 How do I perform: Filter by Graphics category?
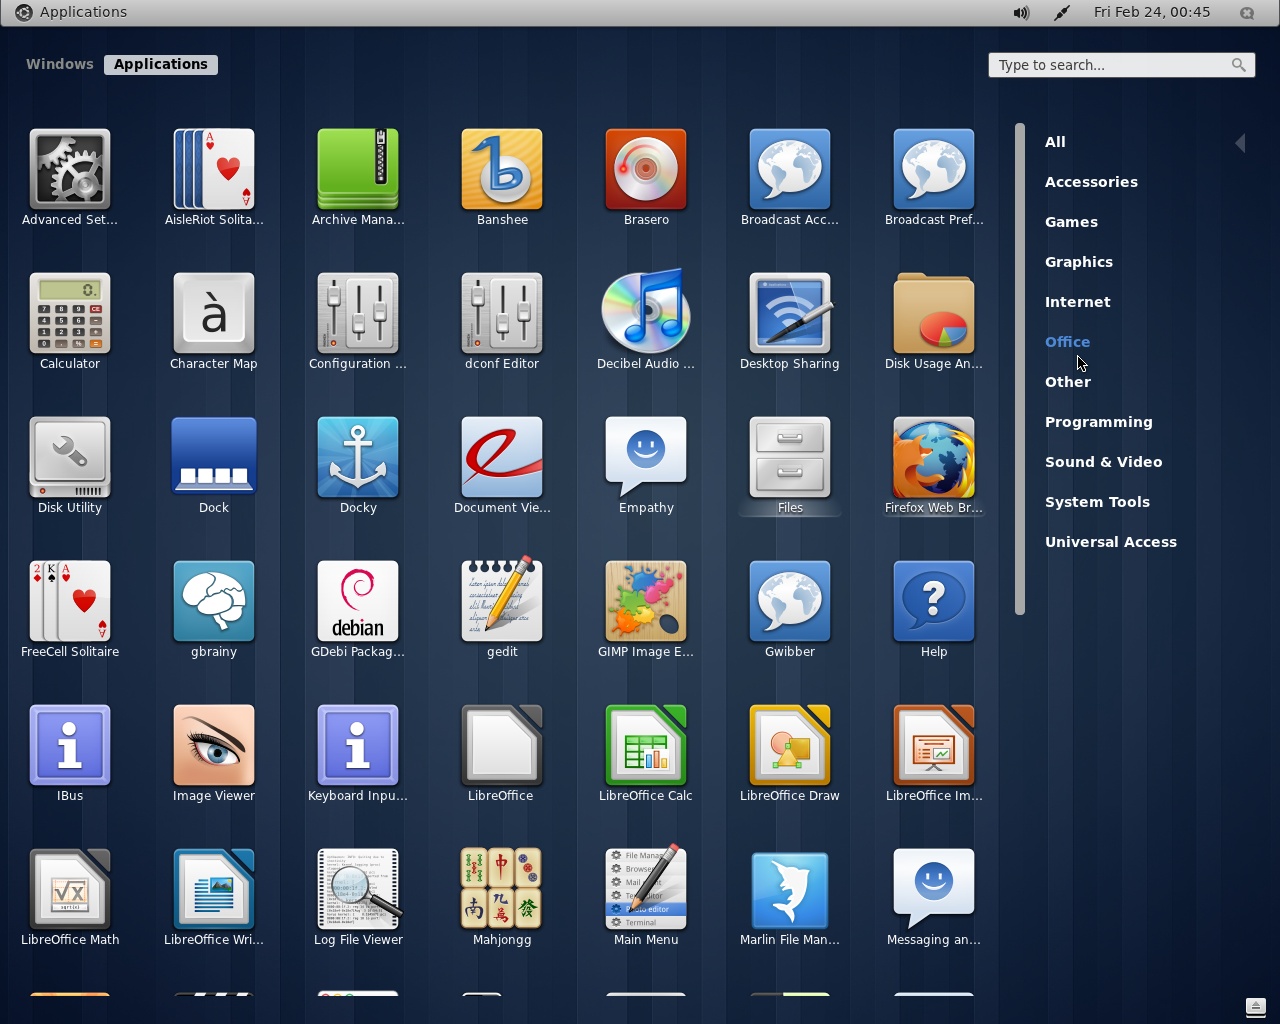(1079, 262)
